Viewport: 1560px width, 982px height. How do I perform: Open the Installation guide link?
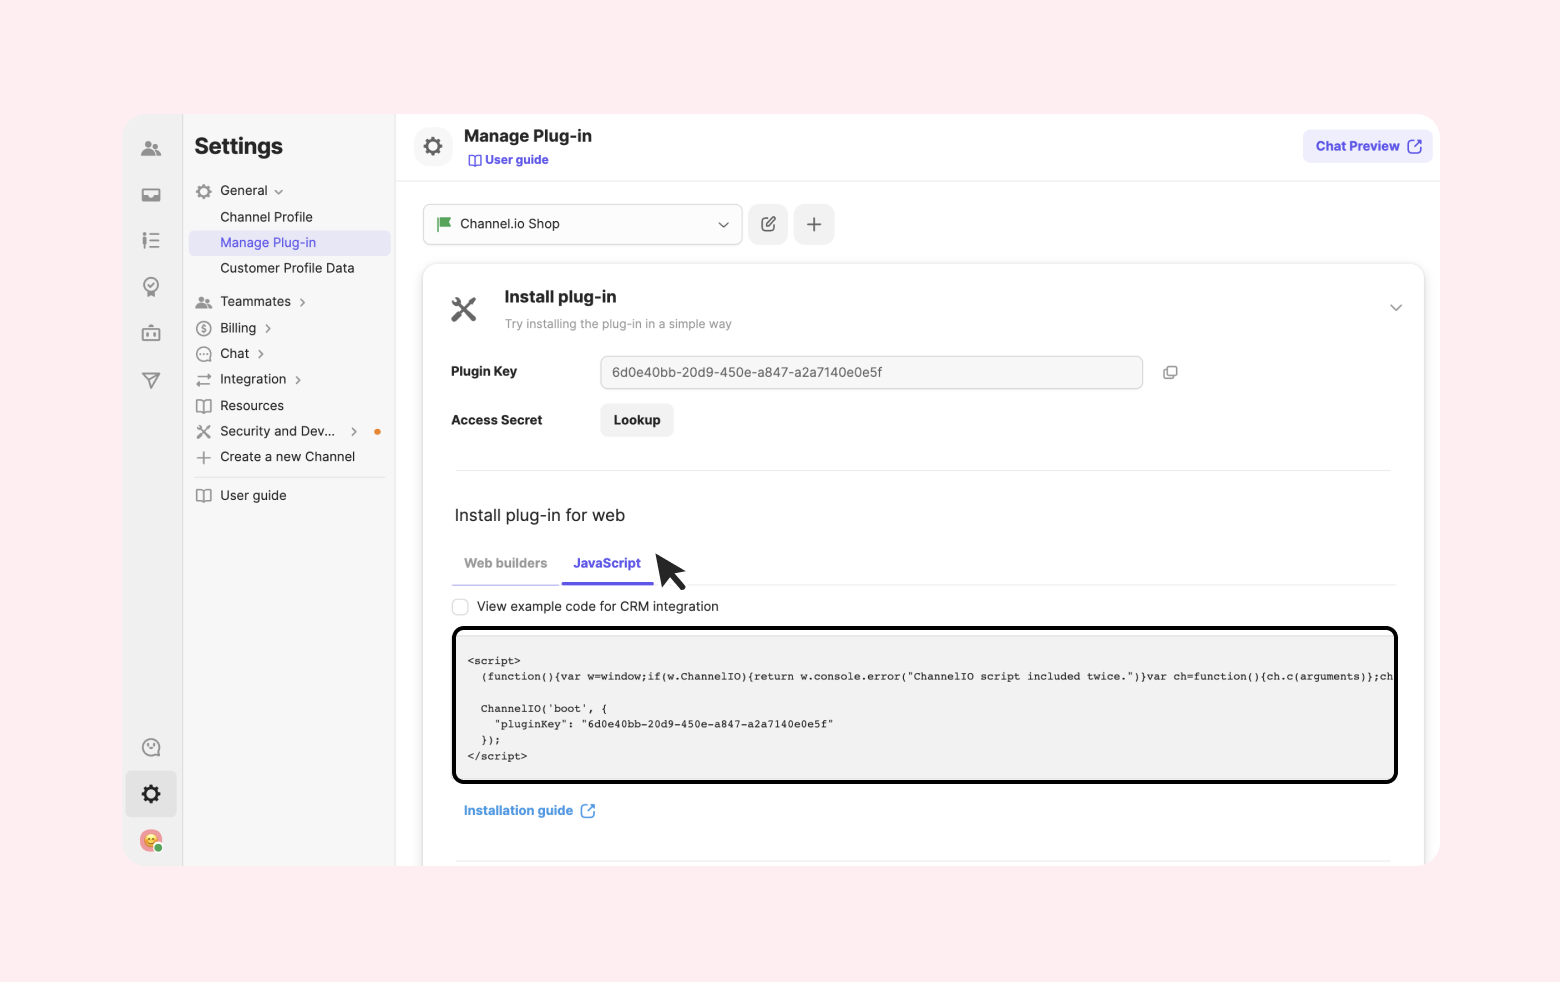pos(518,811)
